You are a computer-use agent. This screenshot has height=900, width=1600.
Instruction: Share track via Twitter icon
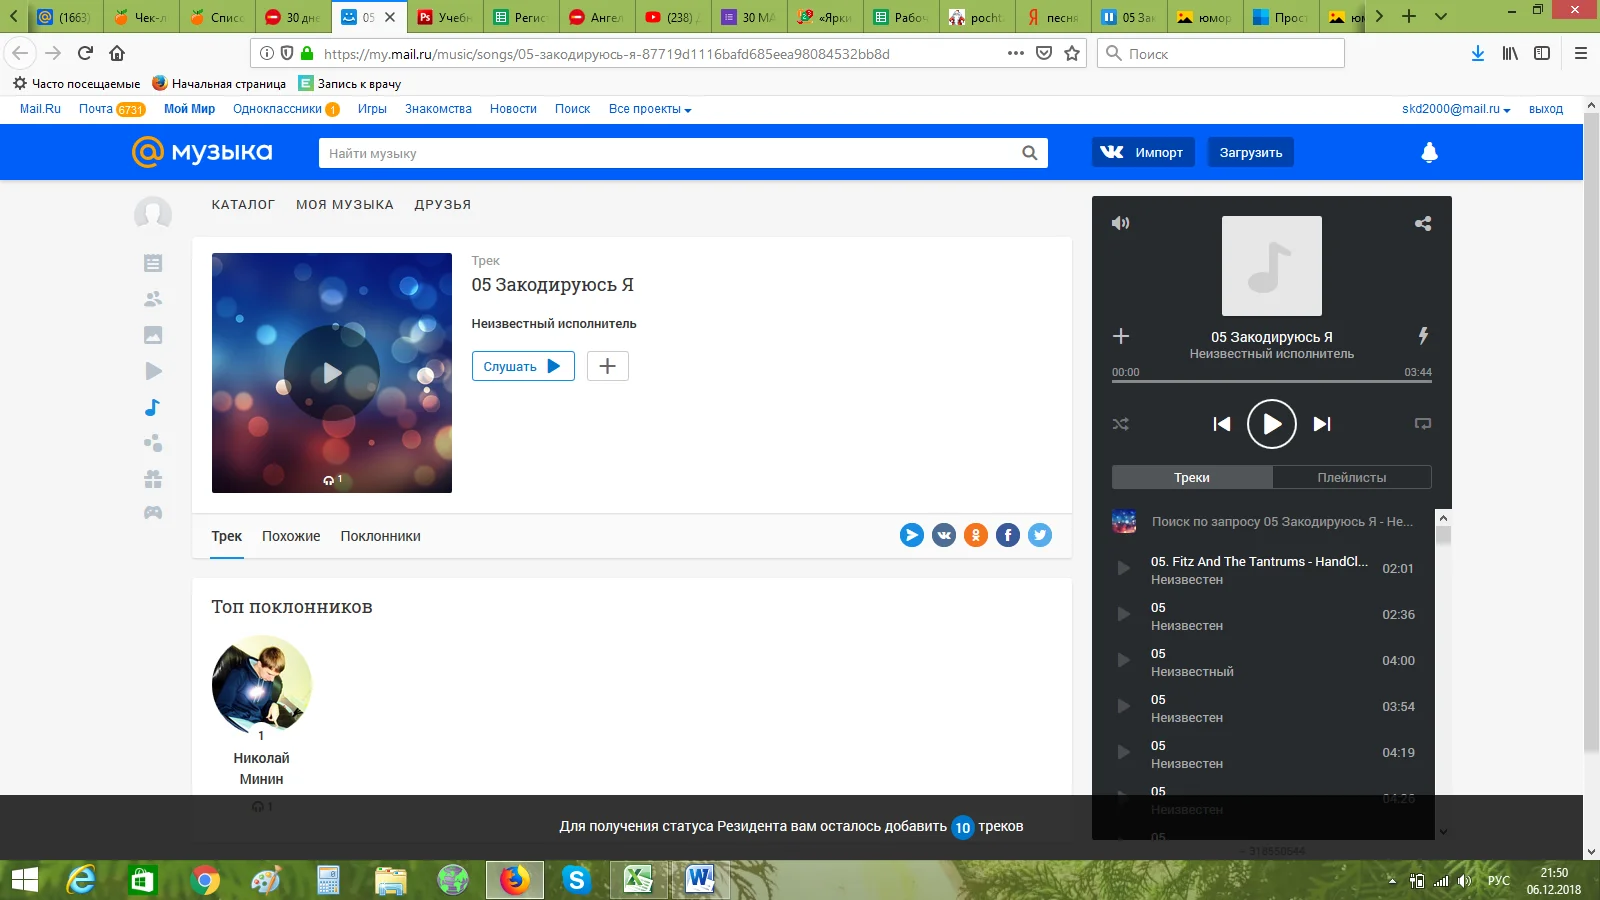[1040, 535]
